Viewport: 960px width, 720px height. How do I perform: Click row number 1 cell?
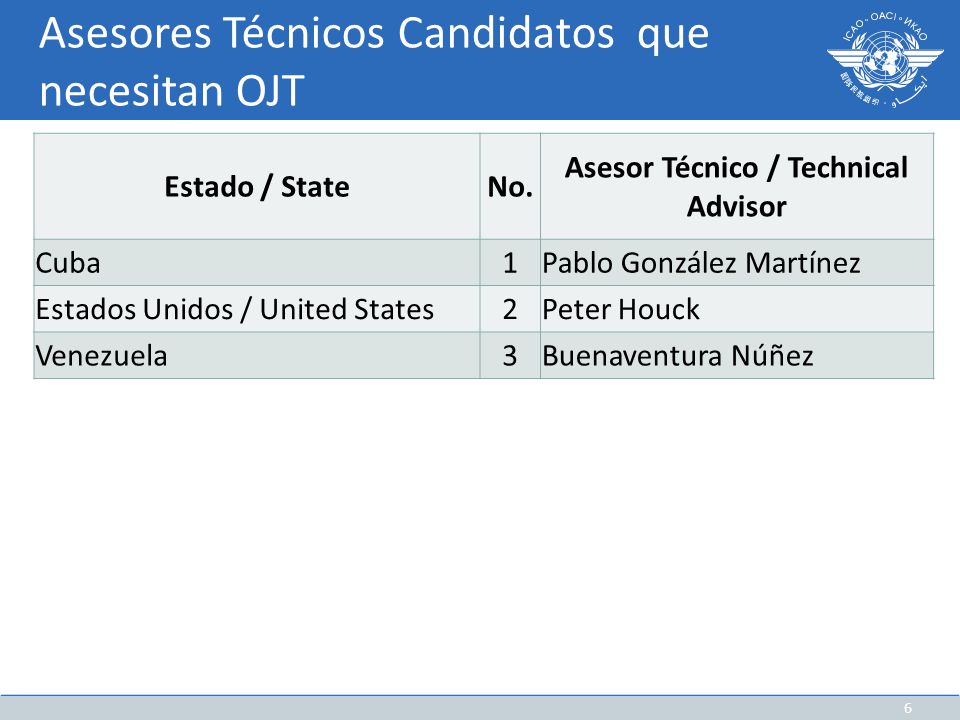510,263
